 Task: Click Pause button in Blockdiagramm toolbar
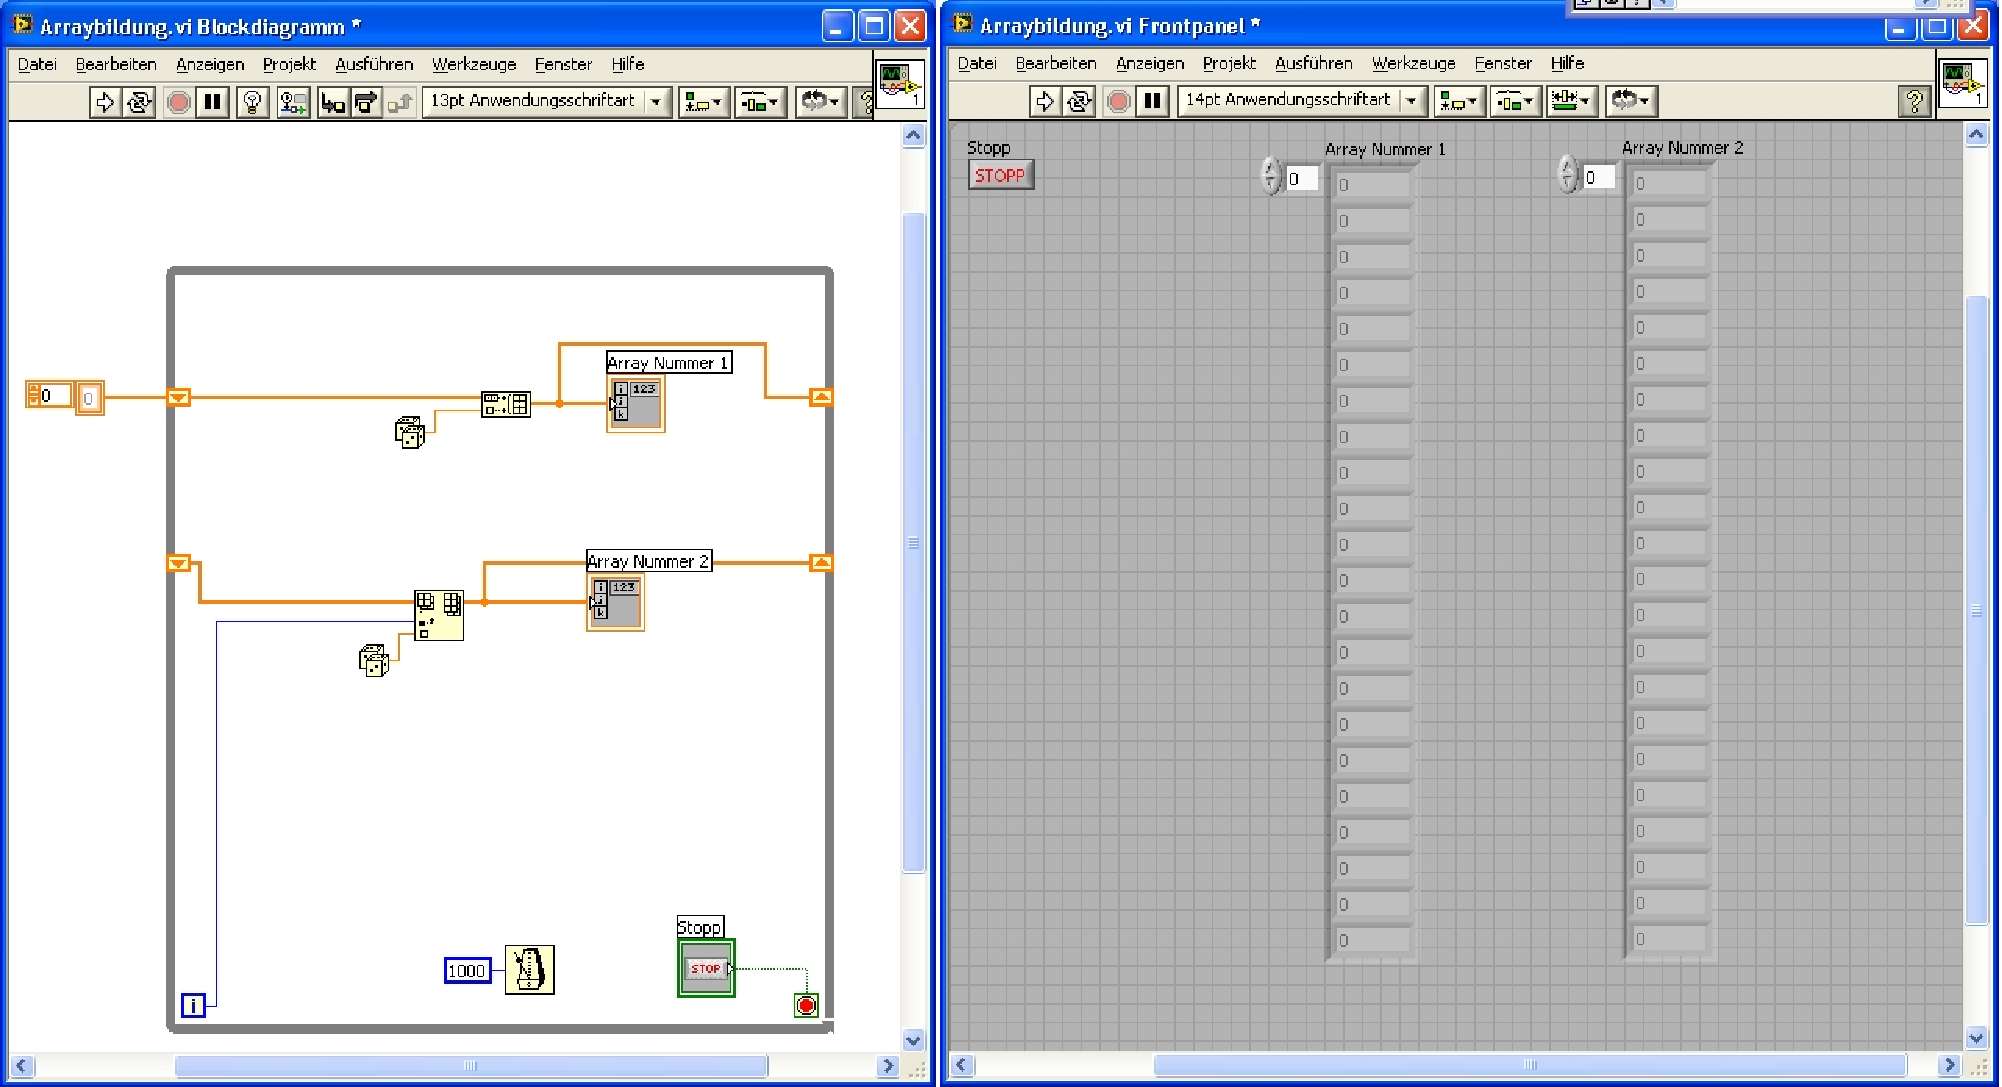[x=212, y=102]
